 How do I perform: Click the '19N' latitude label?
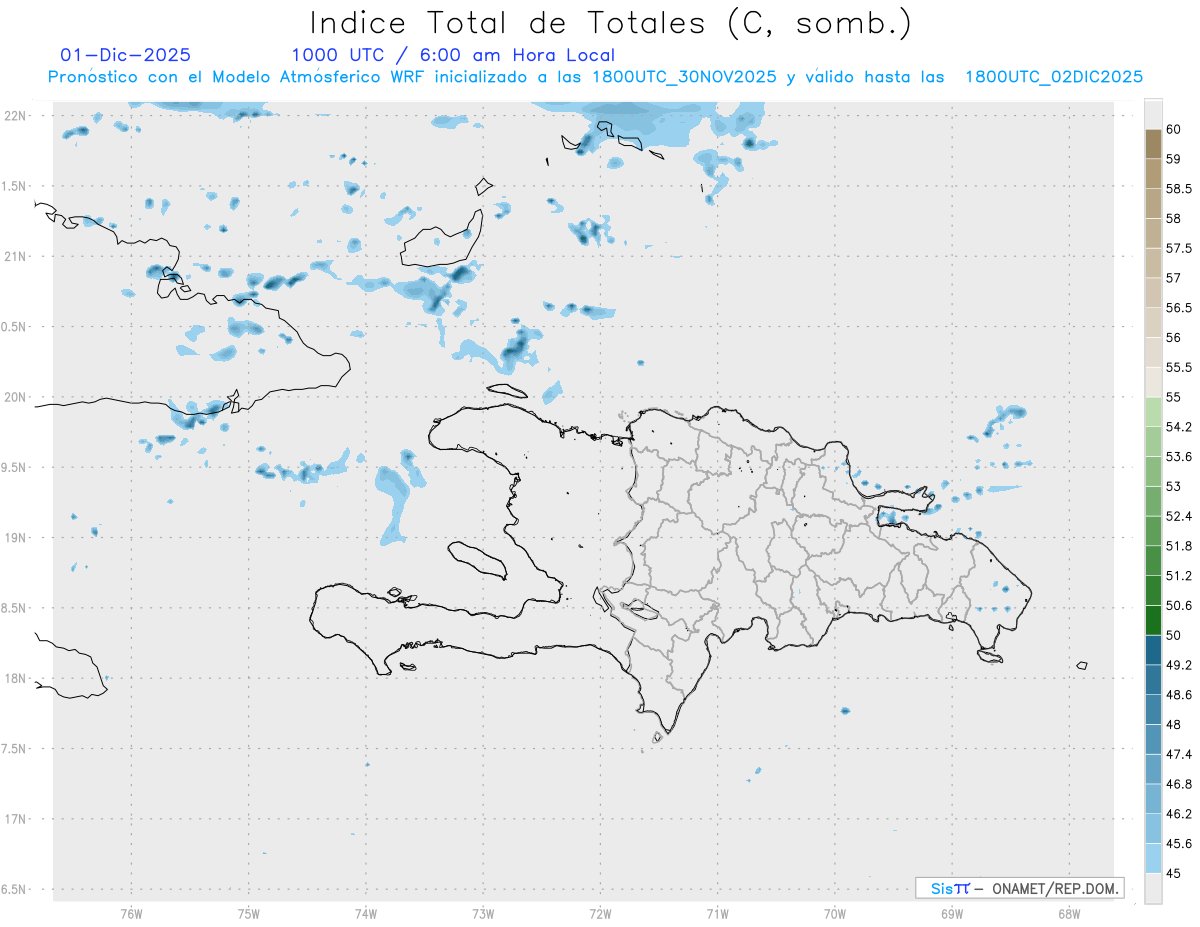[x=15, y=538]
